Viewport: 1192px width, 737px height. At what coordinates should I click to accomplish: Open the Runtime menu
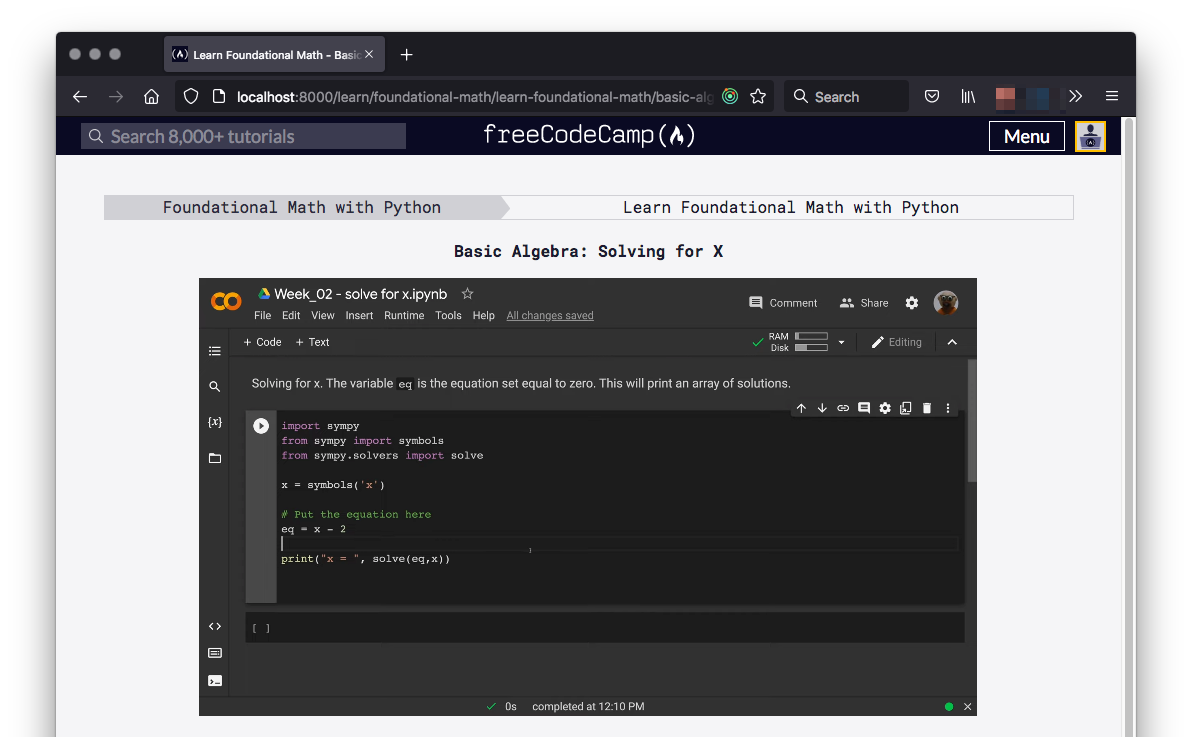[404, 315]
